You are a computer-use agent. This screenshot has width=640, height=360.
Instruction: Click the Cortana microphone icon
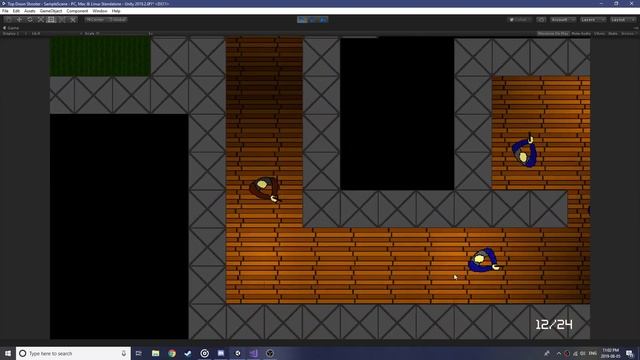point(124,353)
